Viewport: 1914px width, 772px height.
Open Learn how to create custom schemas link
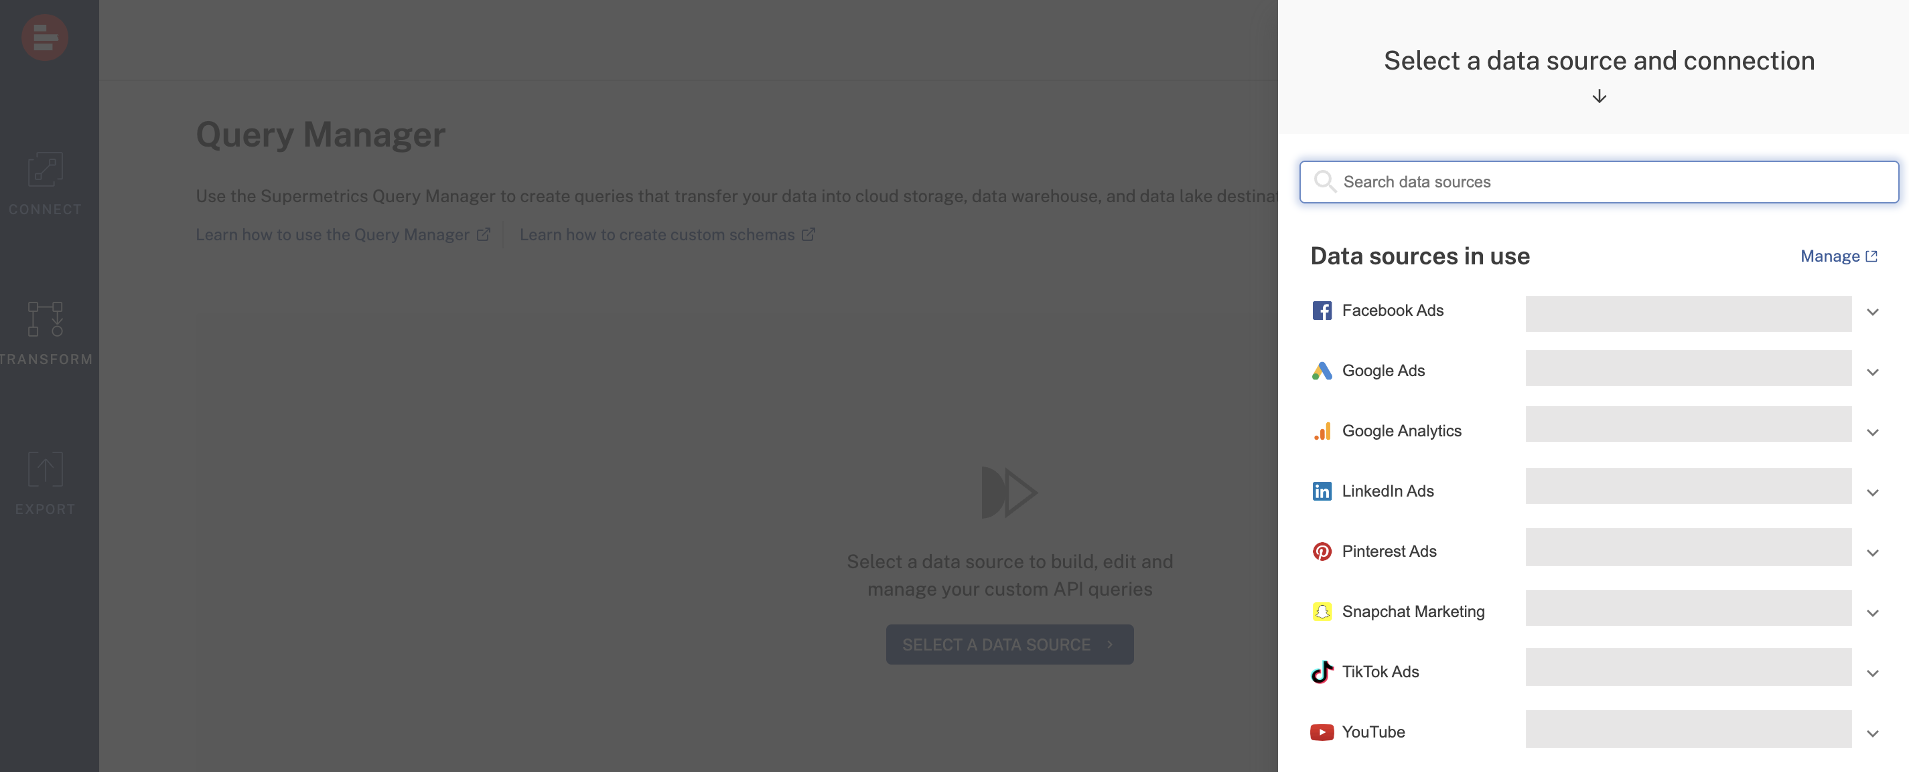click(x=666, y=235)
